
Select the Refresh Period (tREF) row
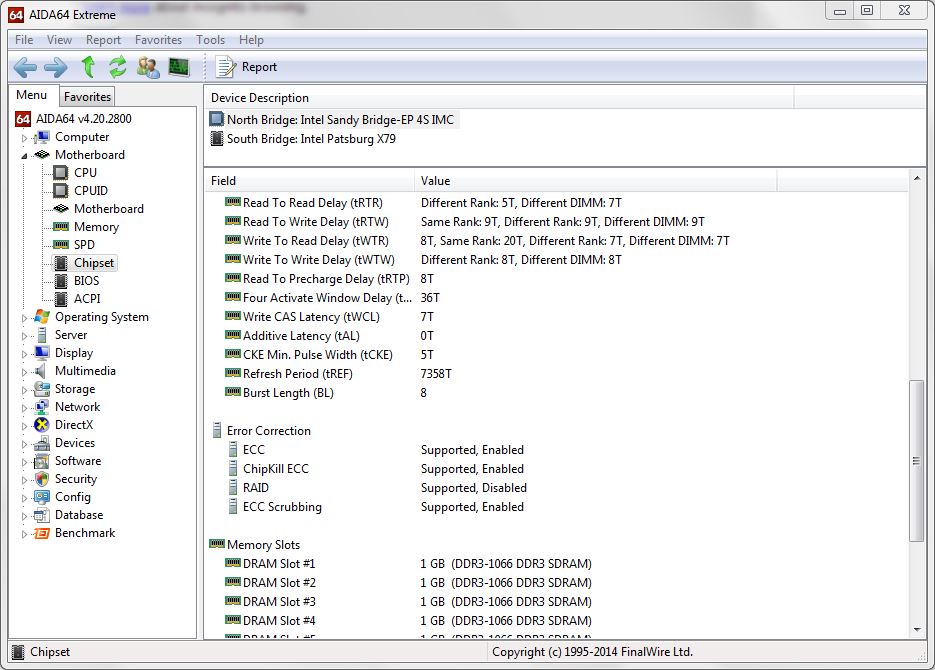click(x=556, y=374)
